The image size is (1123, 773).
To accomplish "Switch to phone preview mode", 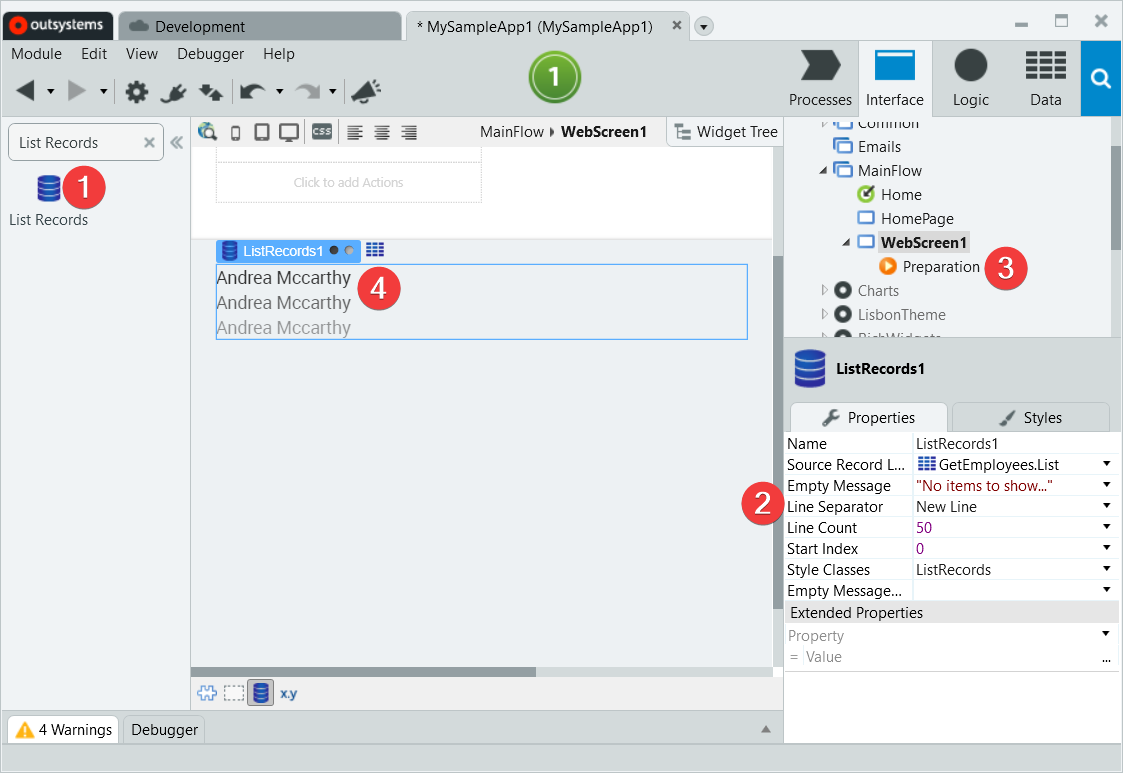I will (x=236, y=131).
